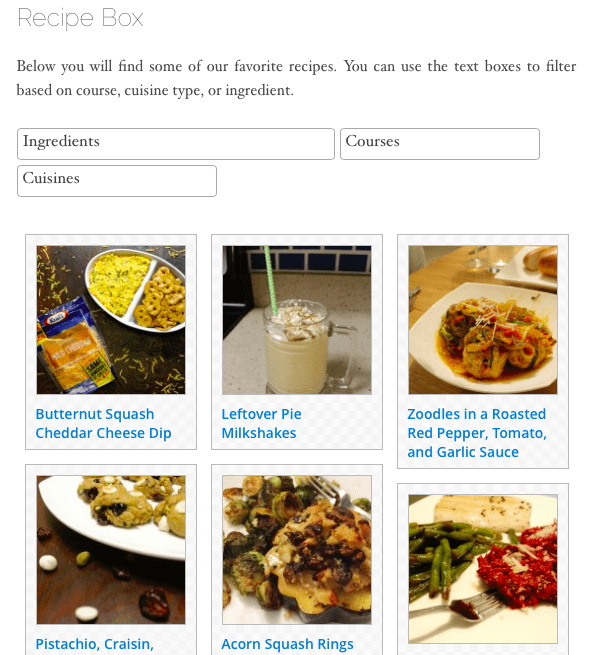The width and height of the screenshot is (609, 655).
Task: Select the Cuisines filter box
Action: point(117,181)
